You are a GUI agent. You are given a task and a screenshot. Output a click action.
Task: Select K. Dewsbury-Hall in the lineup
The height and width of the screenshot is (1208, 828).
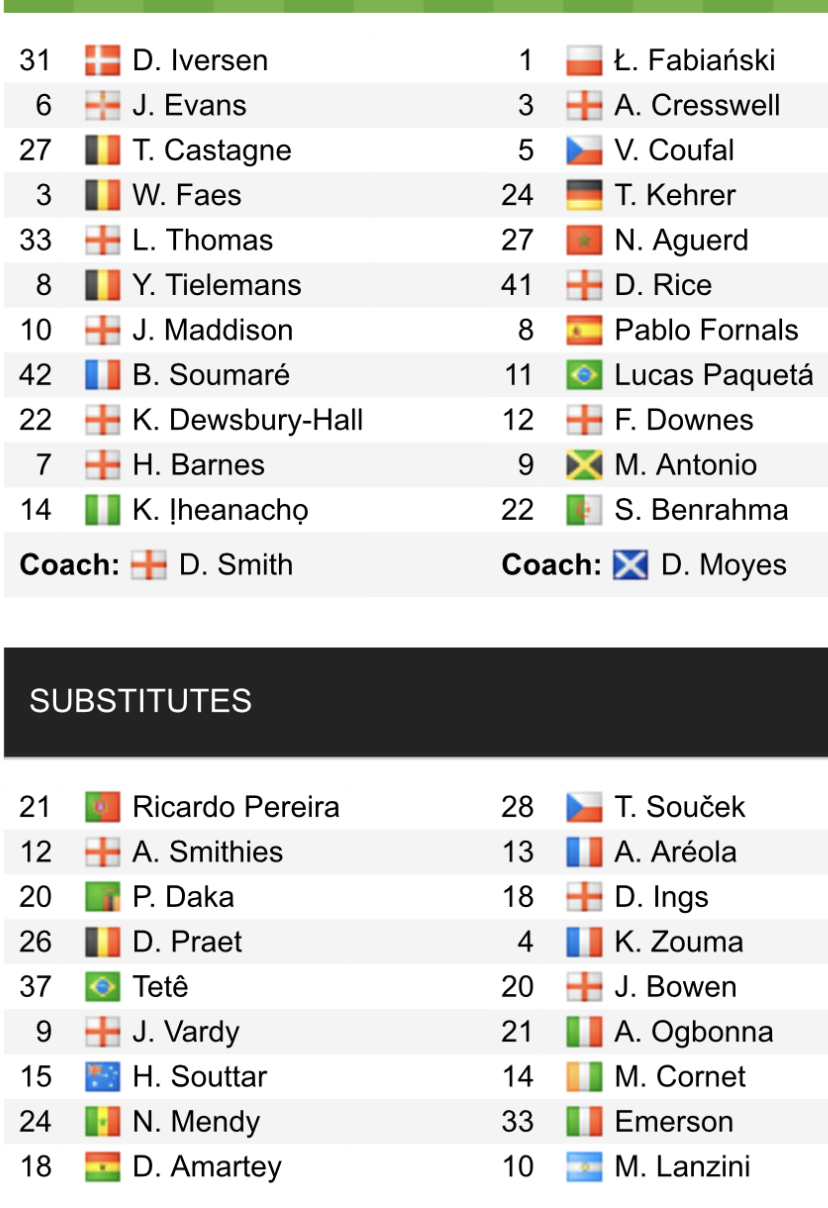coord(247,420)
